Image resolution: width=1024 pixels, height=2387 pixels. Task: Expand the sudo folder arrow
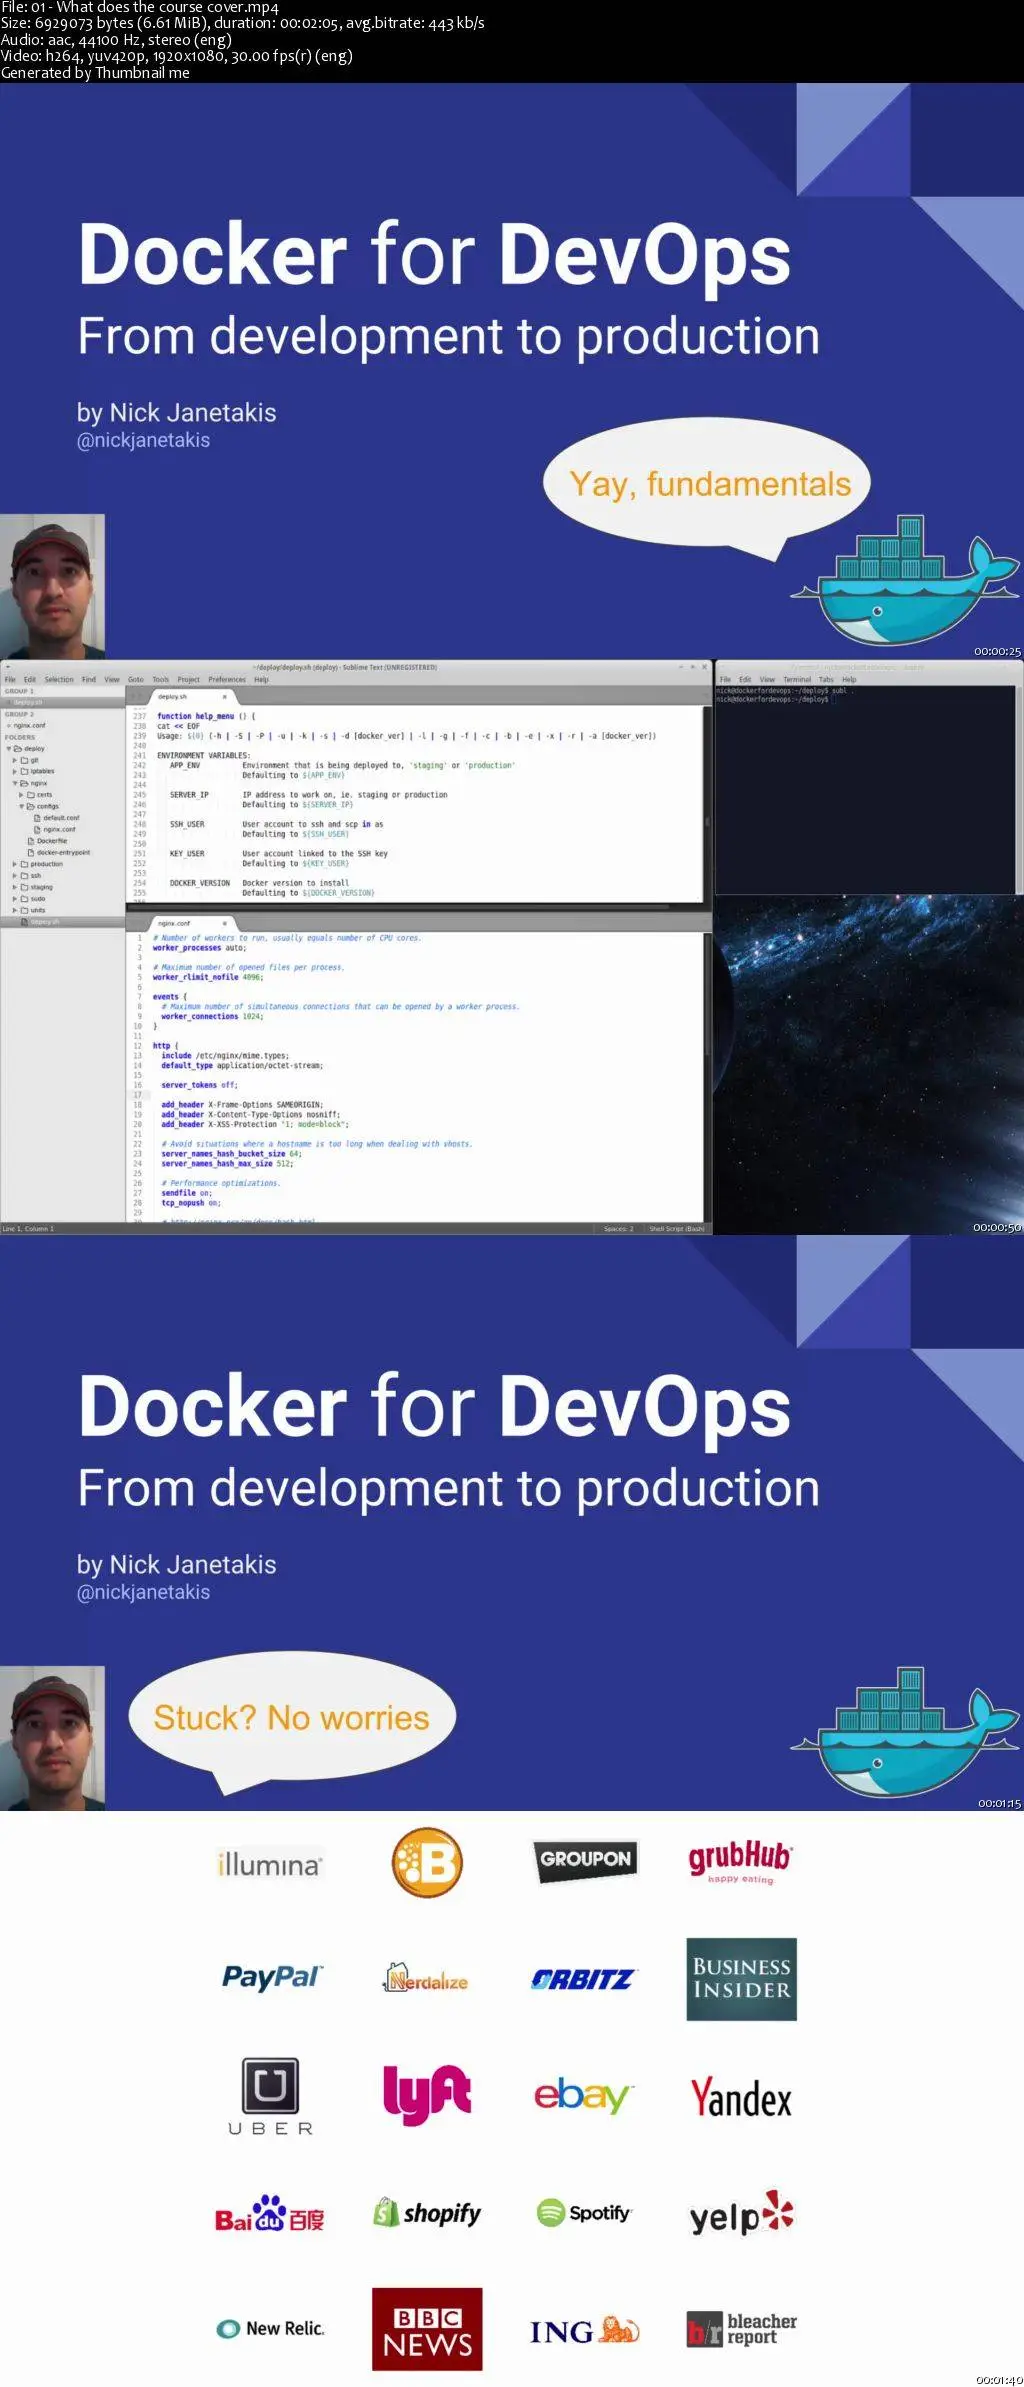point(14,899)
